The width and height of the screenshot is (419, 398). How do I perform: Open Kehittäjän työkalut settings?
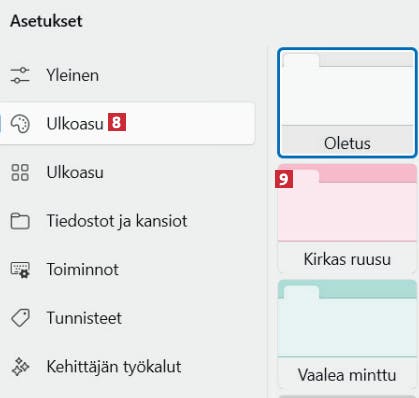127,367
